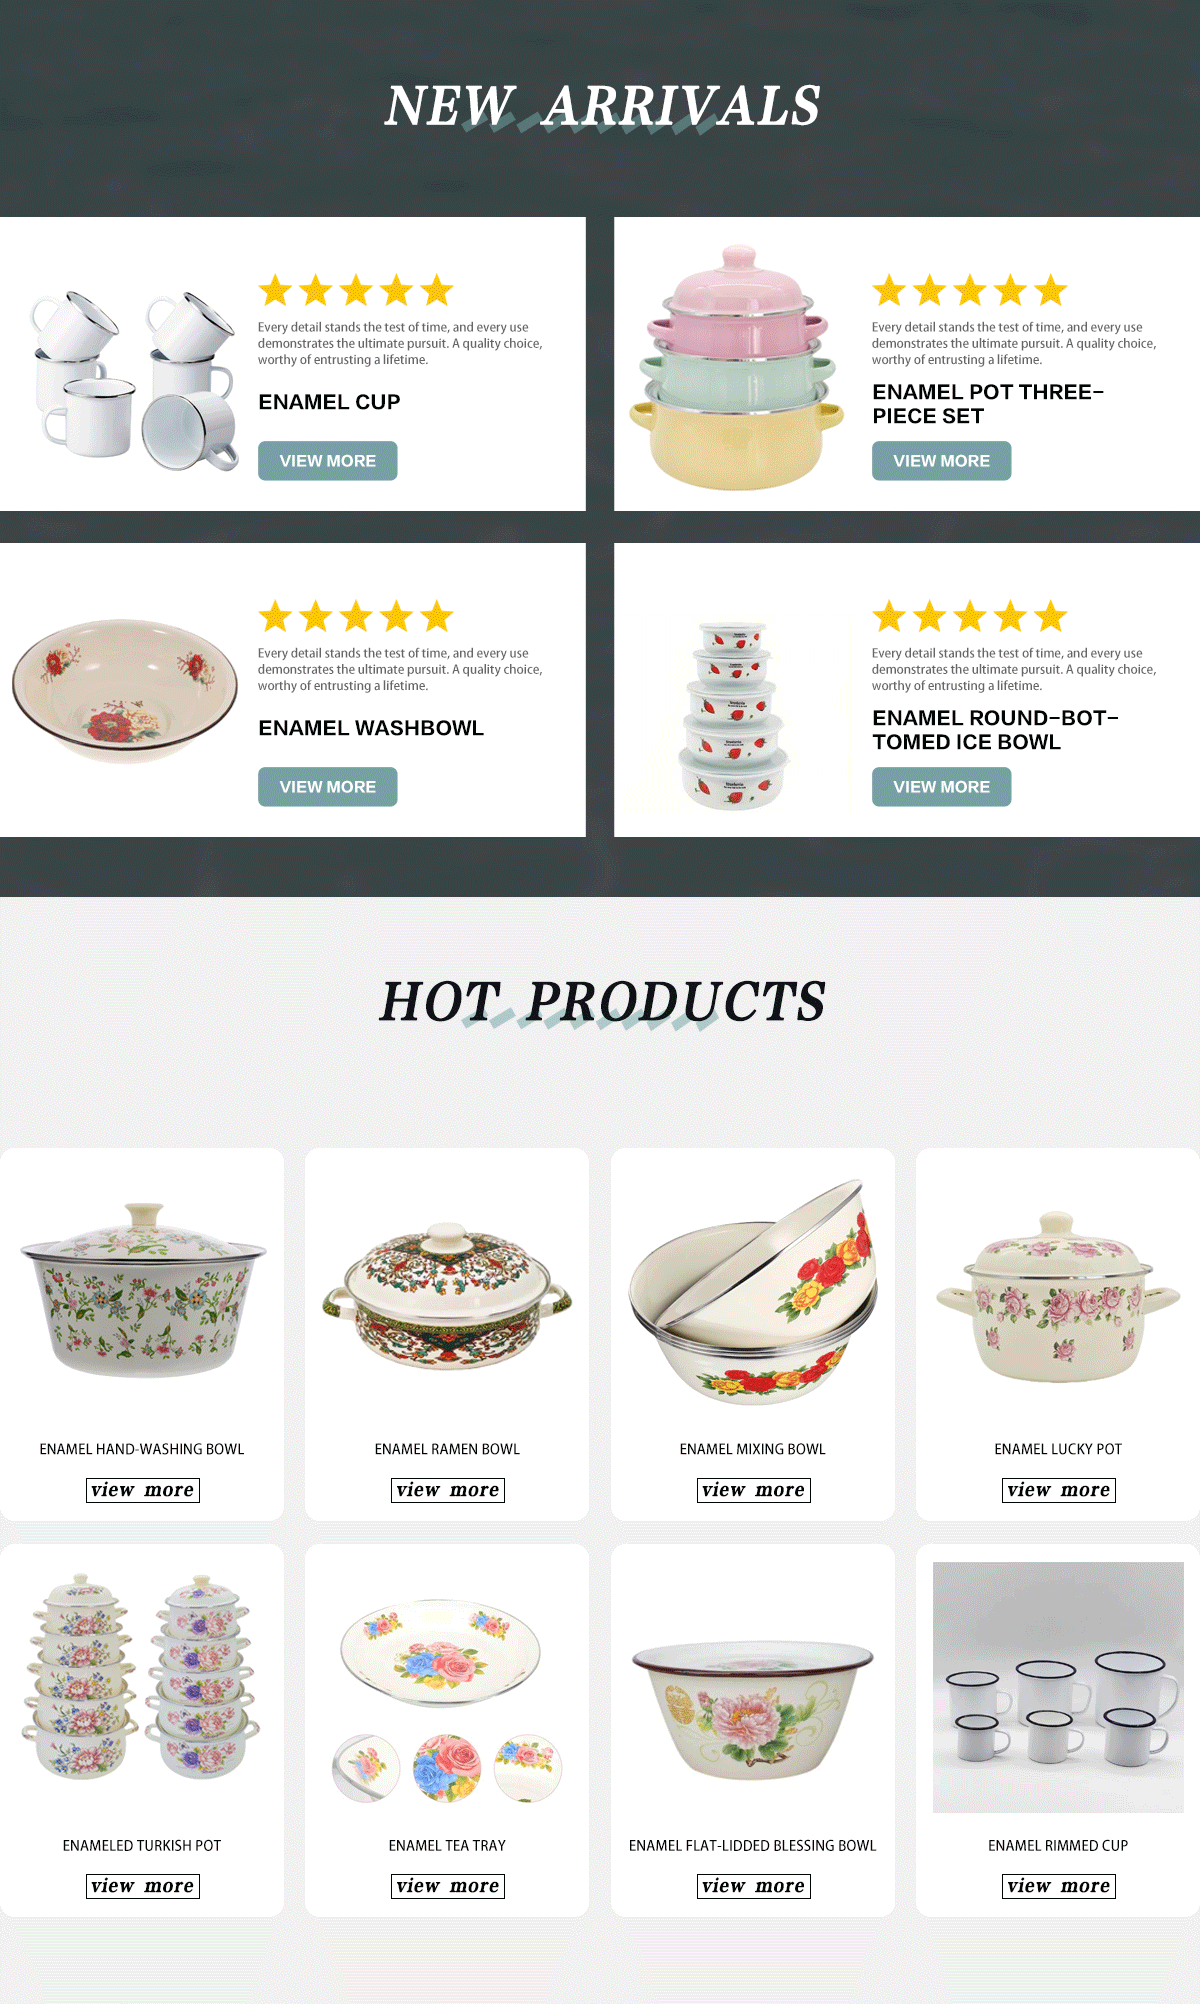Open view more for Enamel Tea Tray
Image resolution: width=1200 pixels, height=2004 pixels.
pyautogui.click(x=447, y=1886)
